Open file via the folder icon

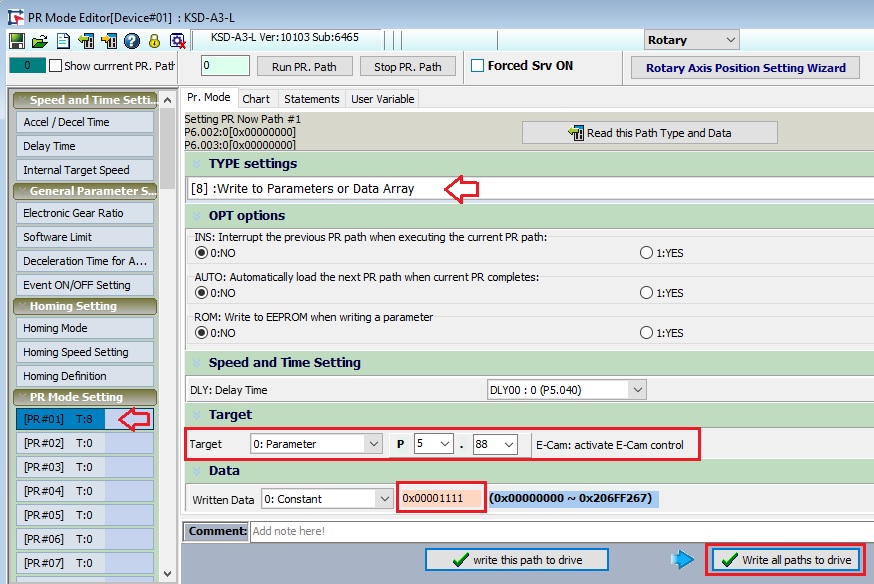point(39,41)
